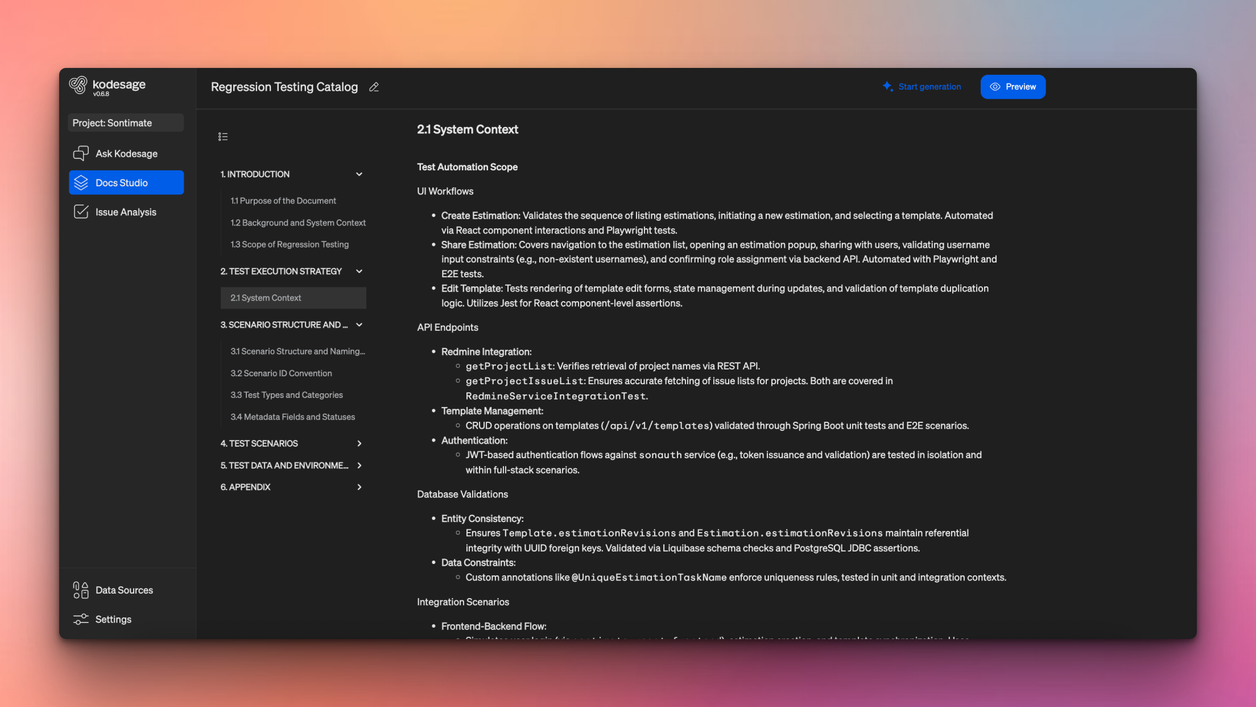Click the sparkle icon beside Start generation
The image size is (1256, 707).
click(x=887, y=87)
